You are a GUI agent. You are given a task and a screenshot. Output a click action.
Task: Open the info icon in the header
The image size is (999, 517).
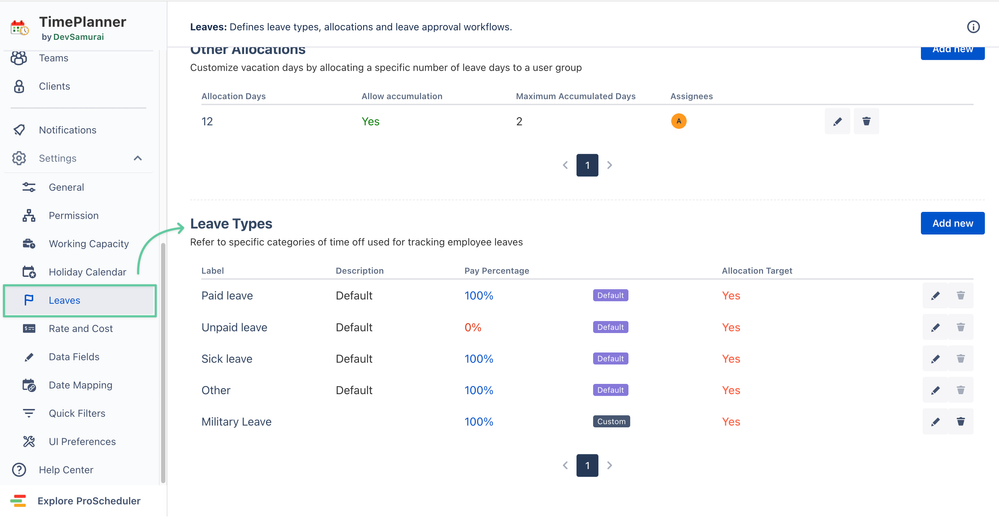pyautogui.click(x=973, y=27)
